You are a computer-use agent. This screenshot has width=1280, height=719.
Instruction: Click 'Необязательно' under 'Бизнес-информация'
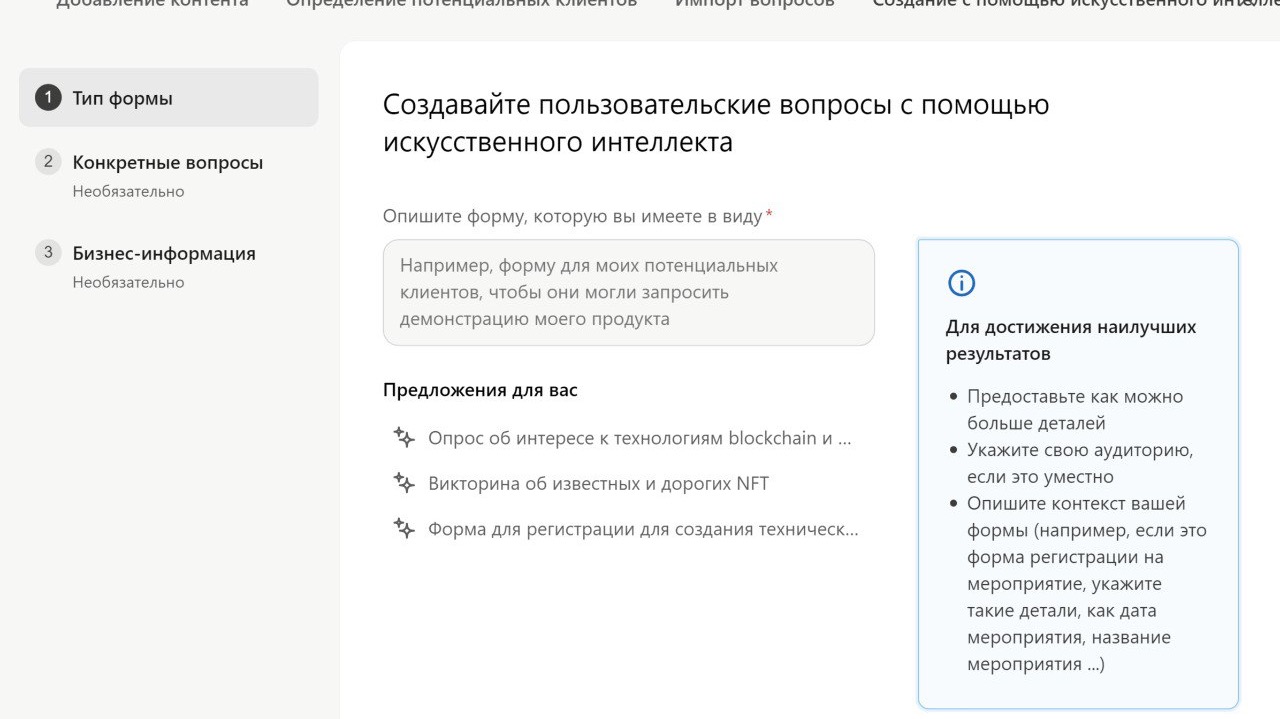coord(128,282)
